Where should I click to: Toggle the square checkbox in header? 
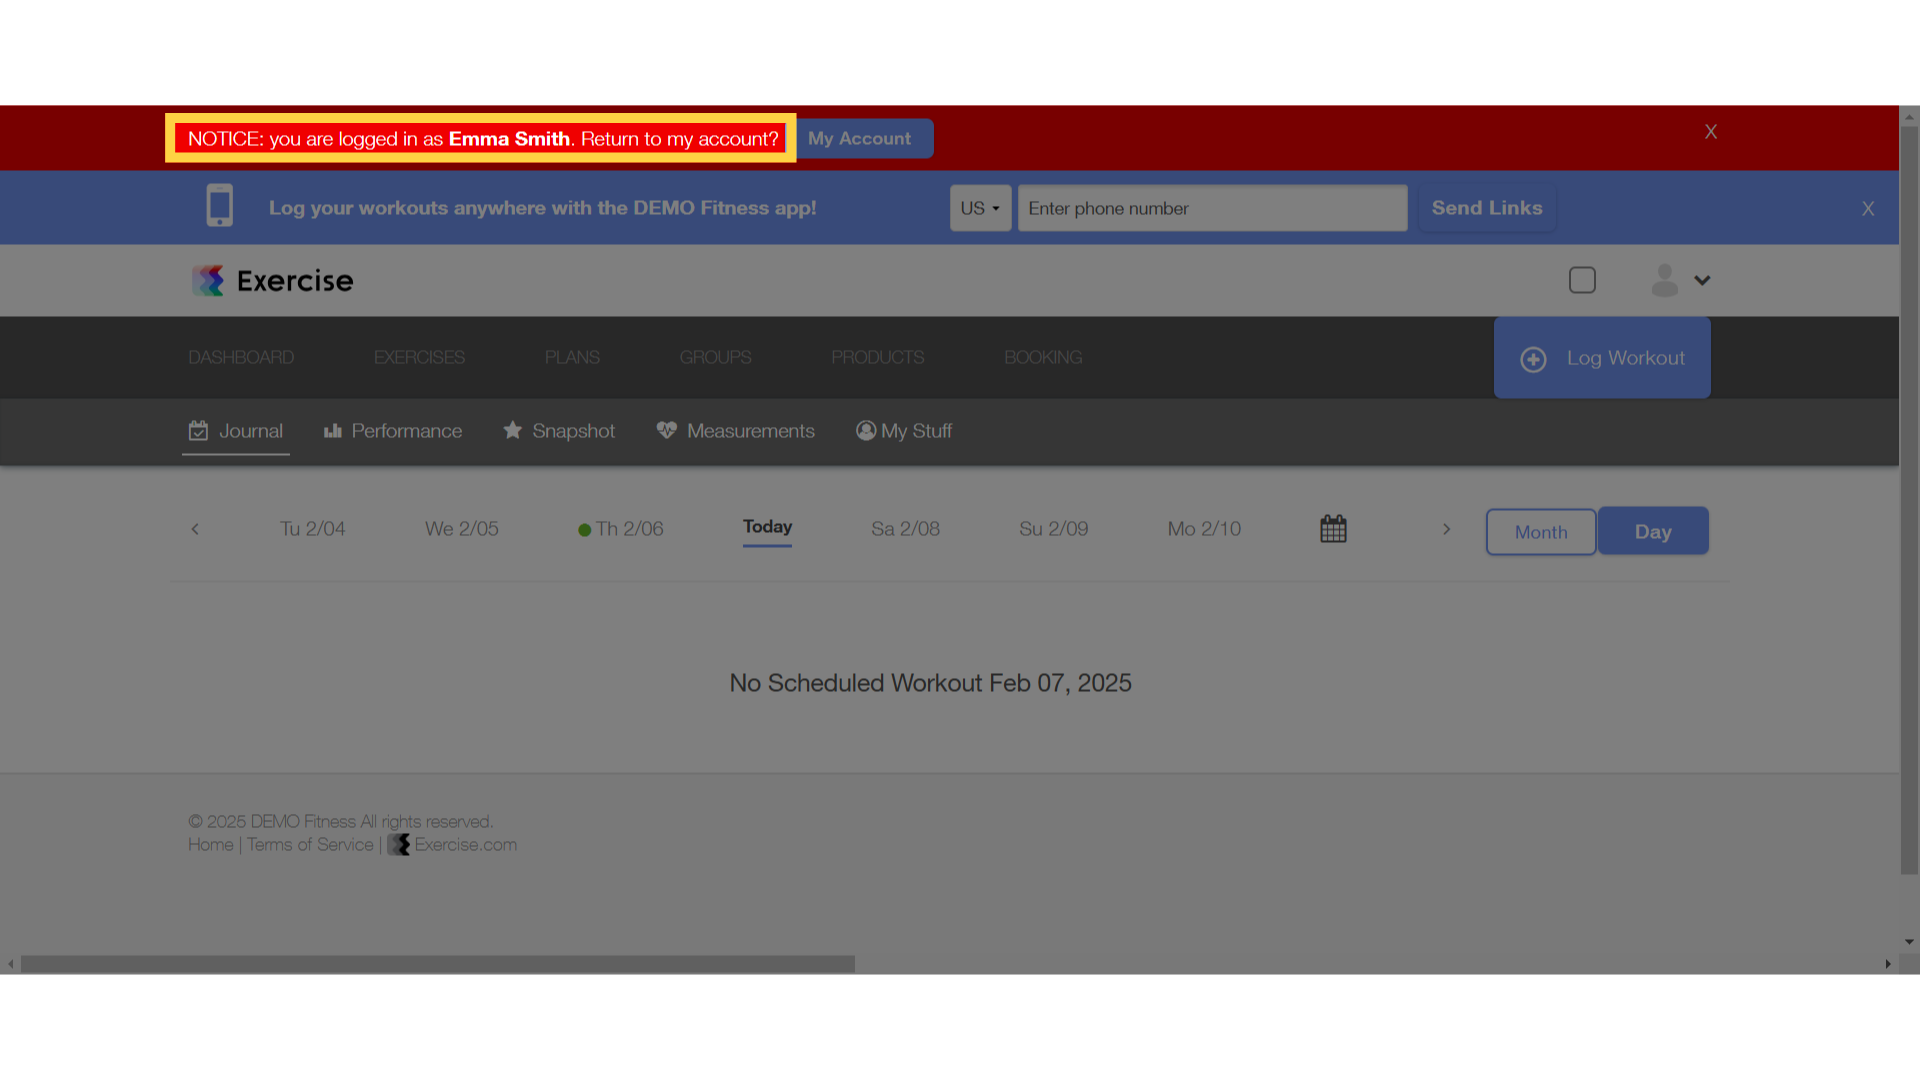click(1582, 280)
